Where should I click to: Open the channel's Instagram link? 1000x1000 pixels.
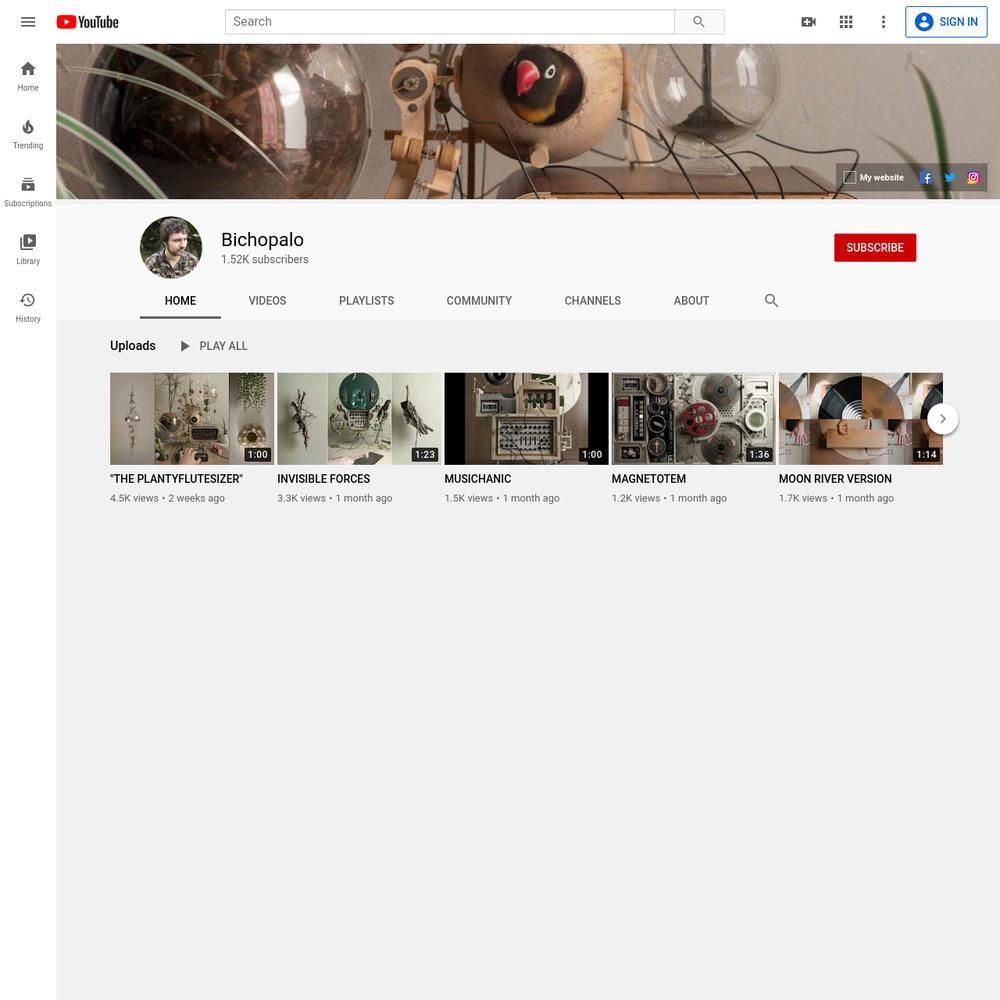973,178
